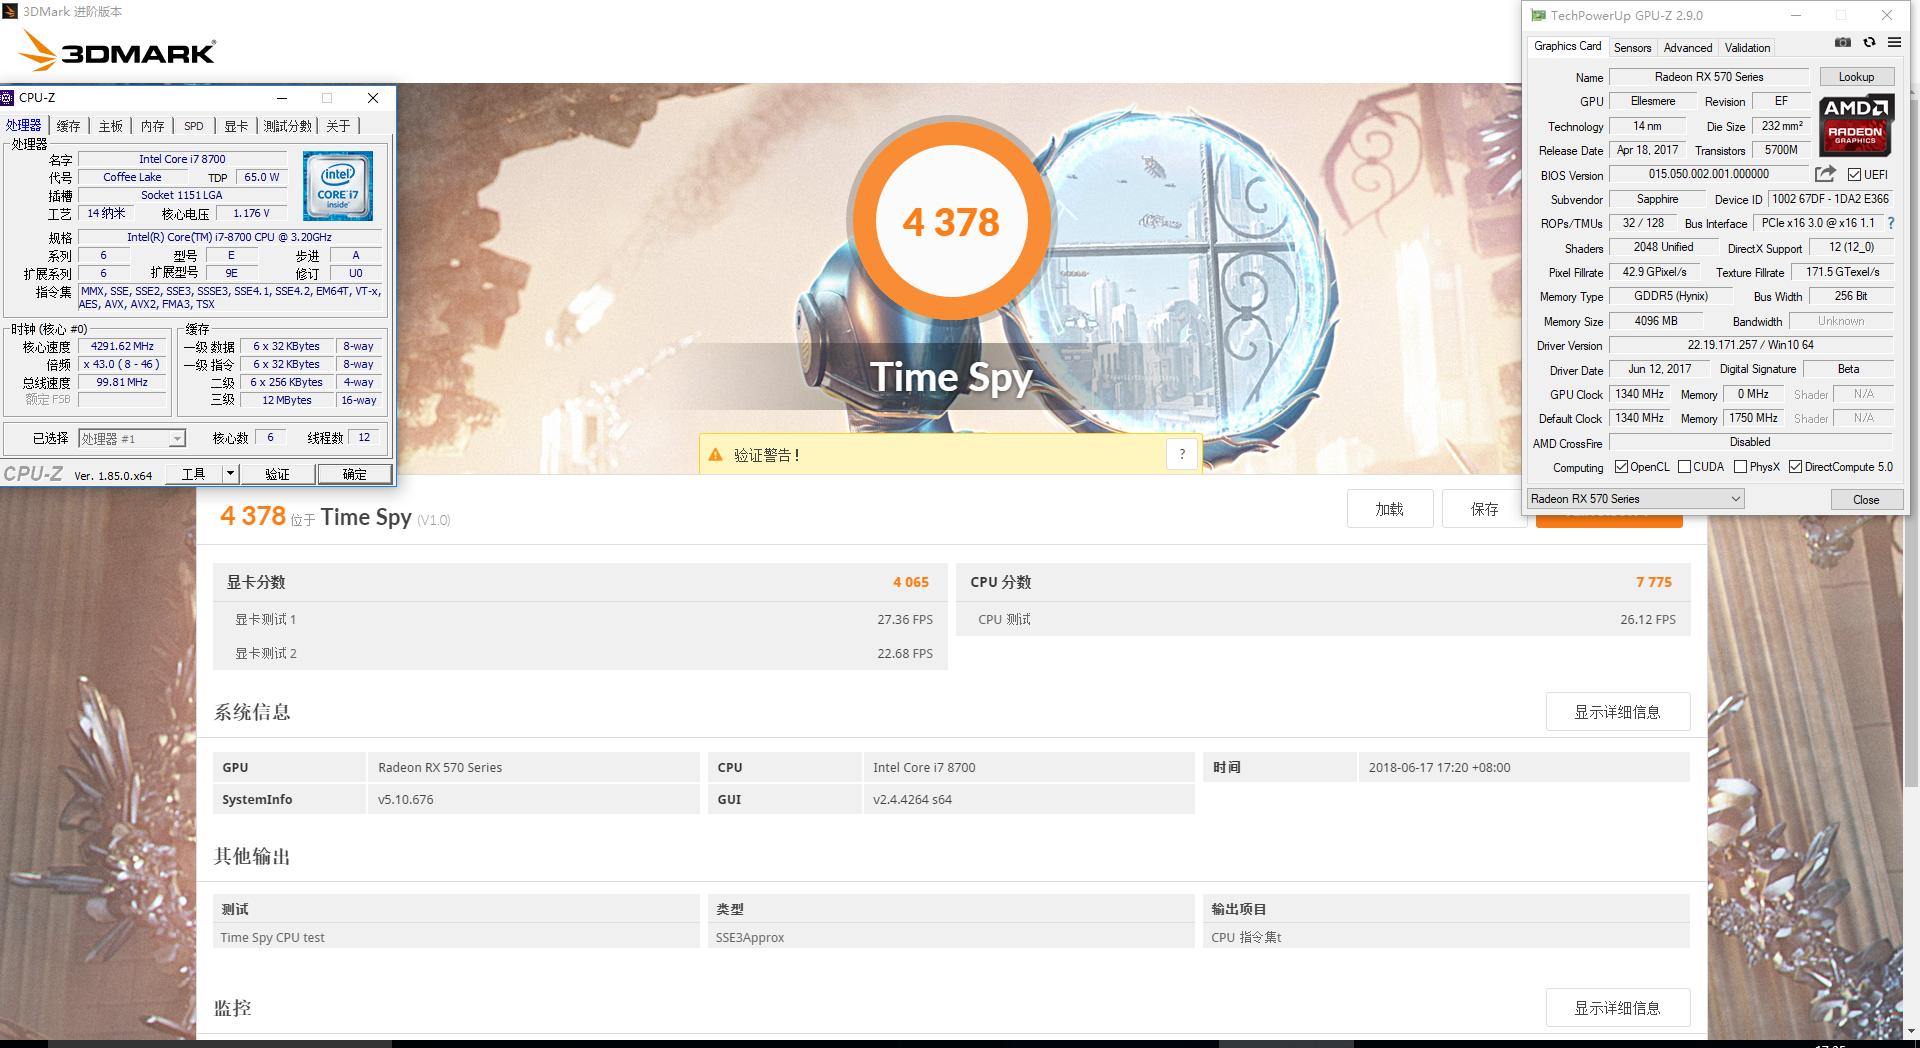Click the 3DMark title bar icon
Viewport: 1920px width, 1048px height.
click(x=9, y=11)
